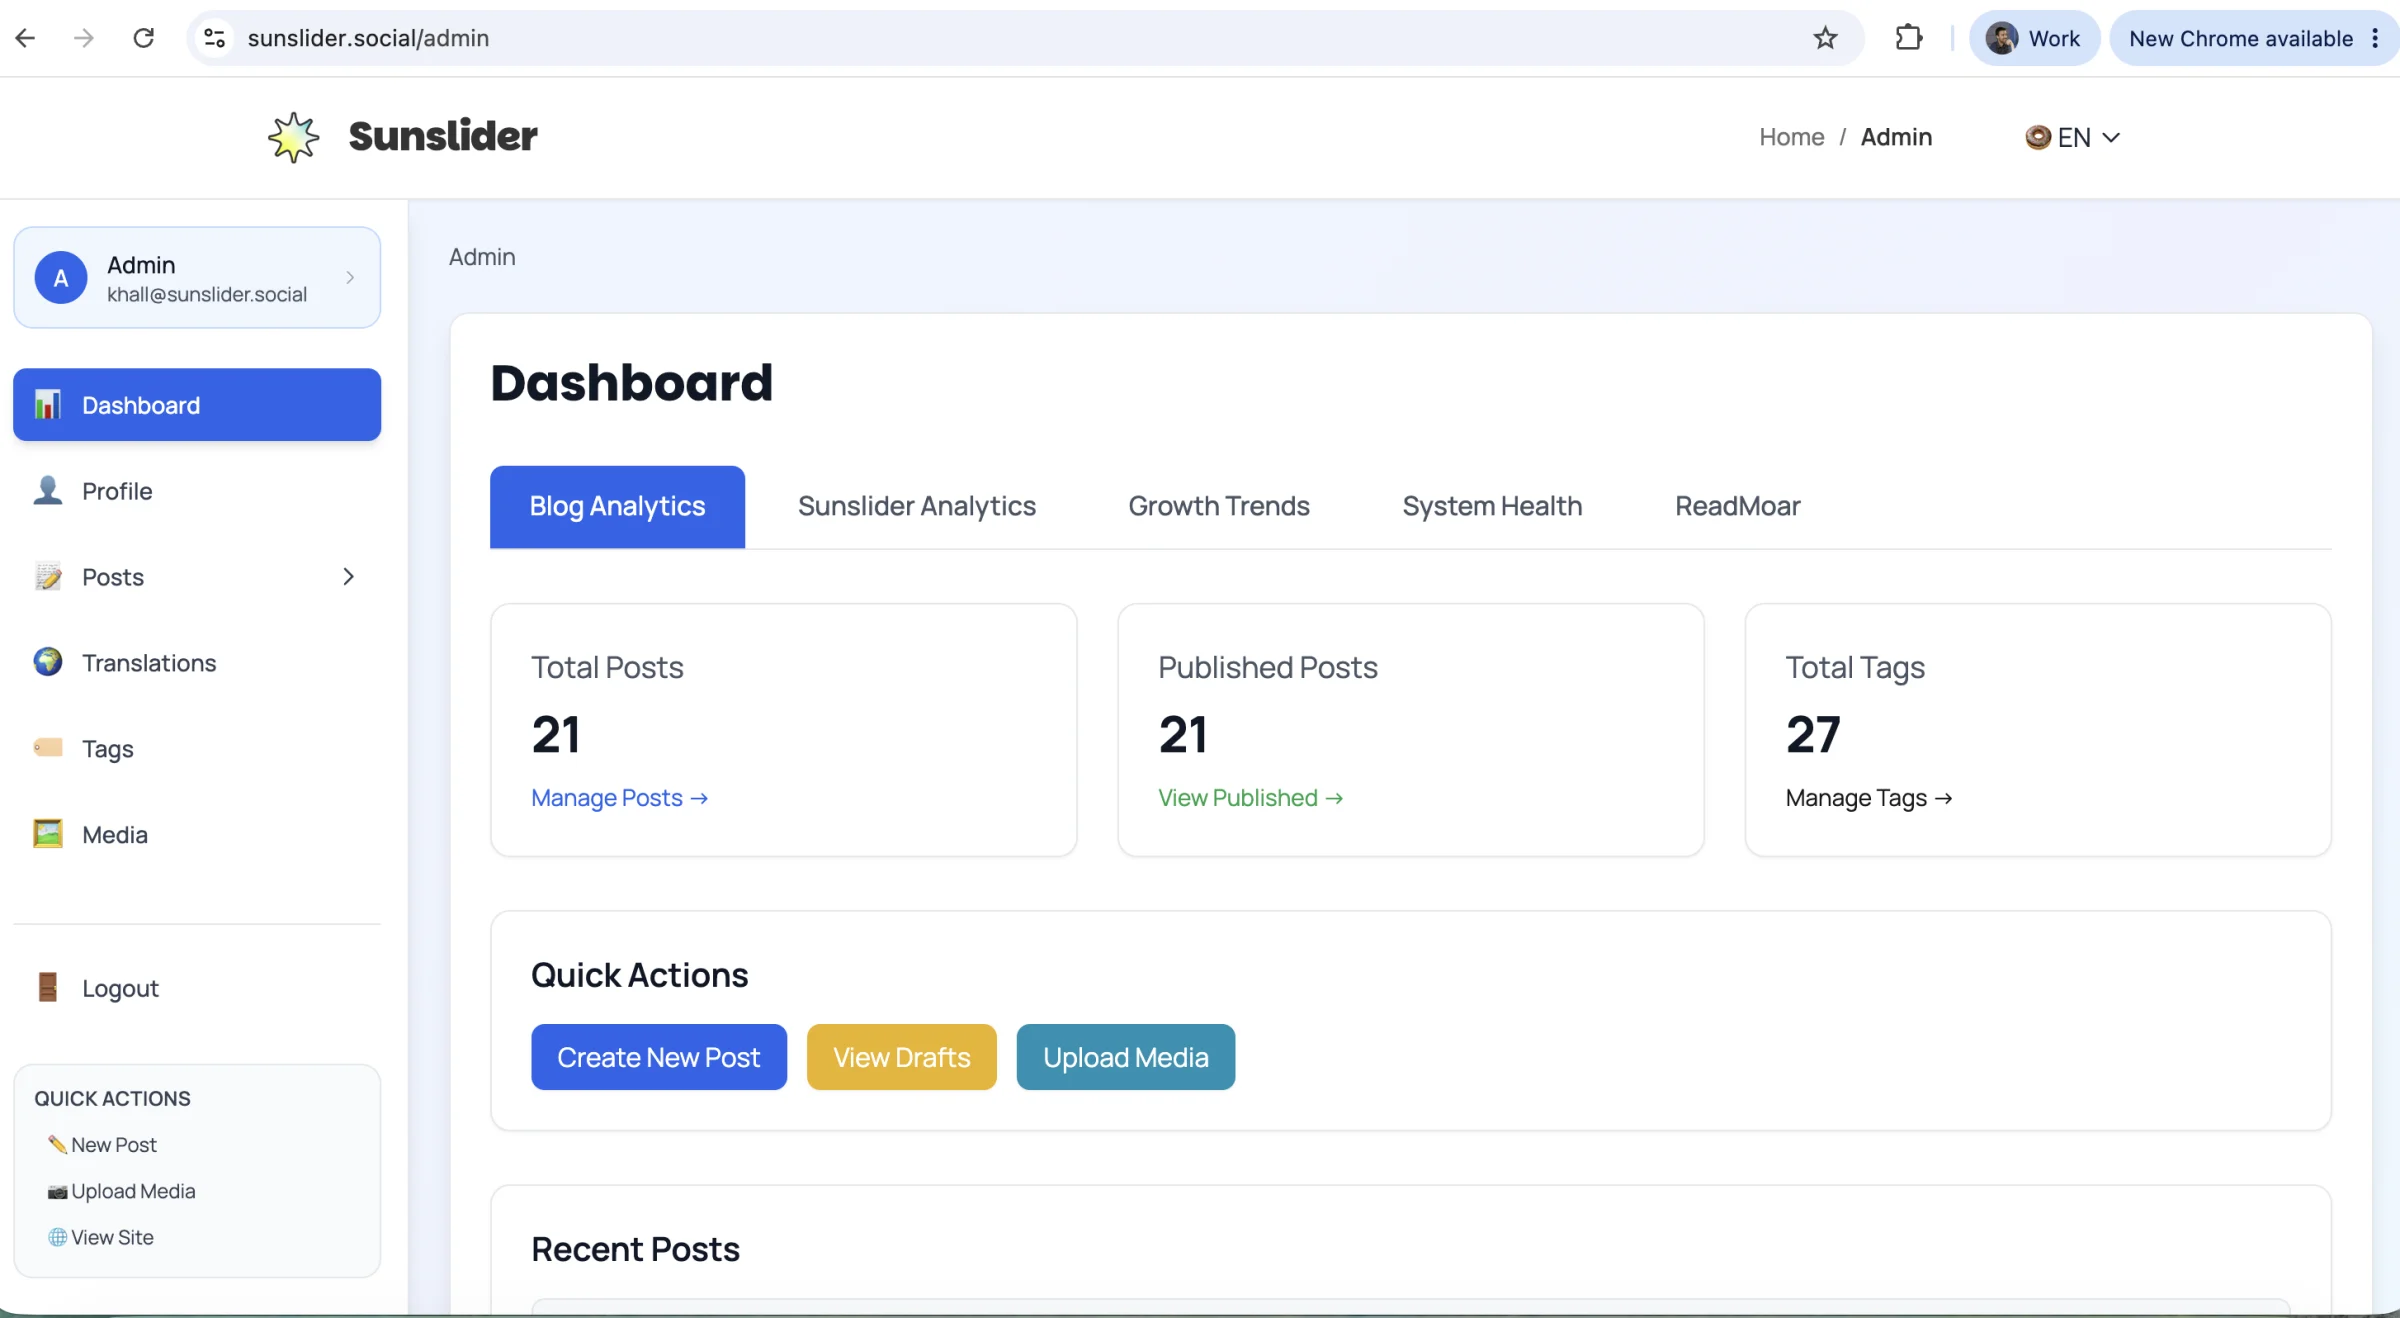Click the admin avatar circle with letter A
Viewport: 2400px width, 1318px height.
61,278
